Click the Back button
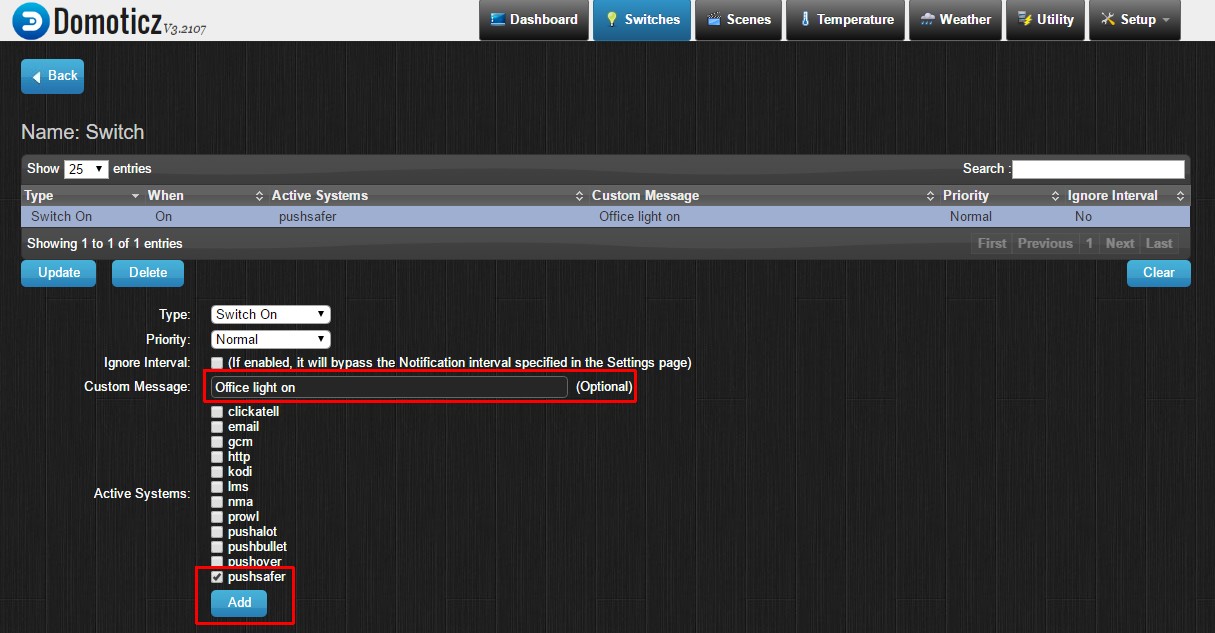Image resolution: width=1215 pixels, height=633 pixels. tap(53, 76)
